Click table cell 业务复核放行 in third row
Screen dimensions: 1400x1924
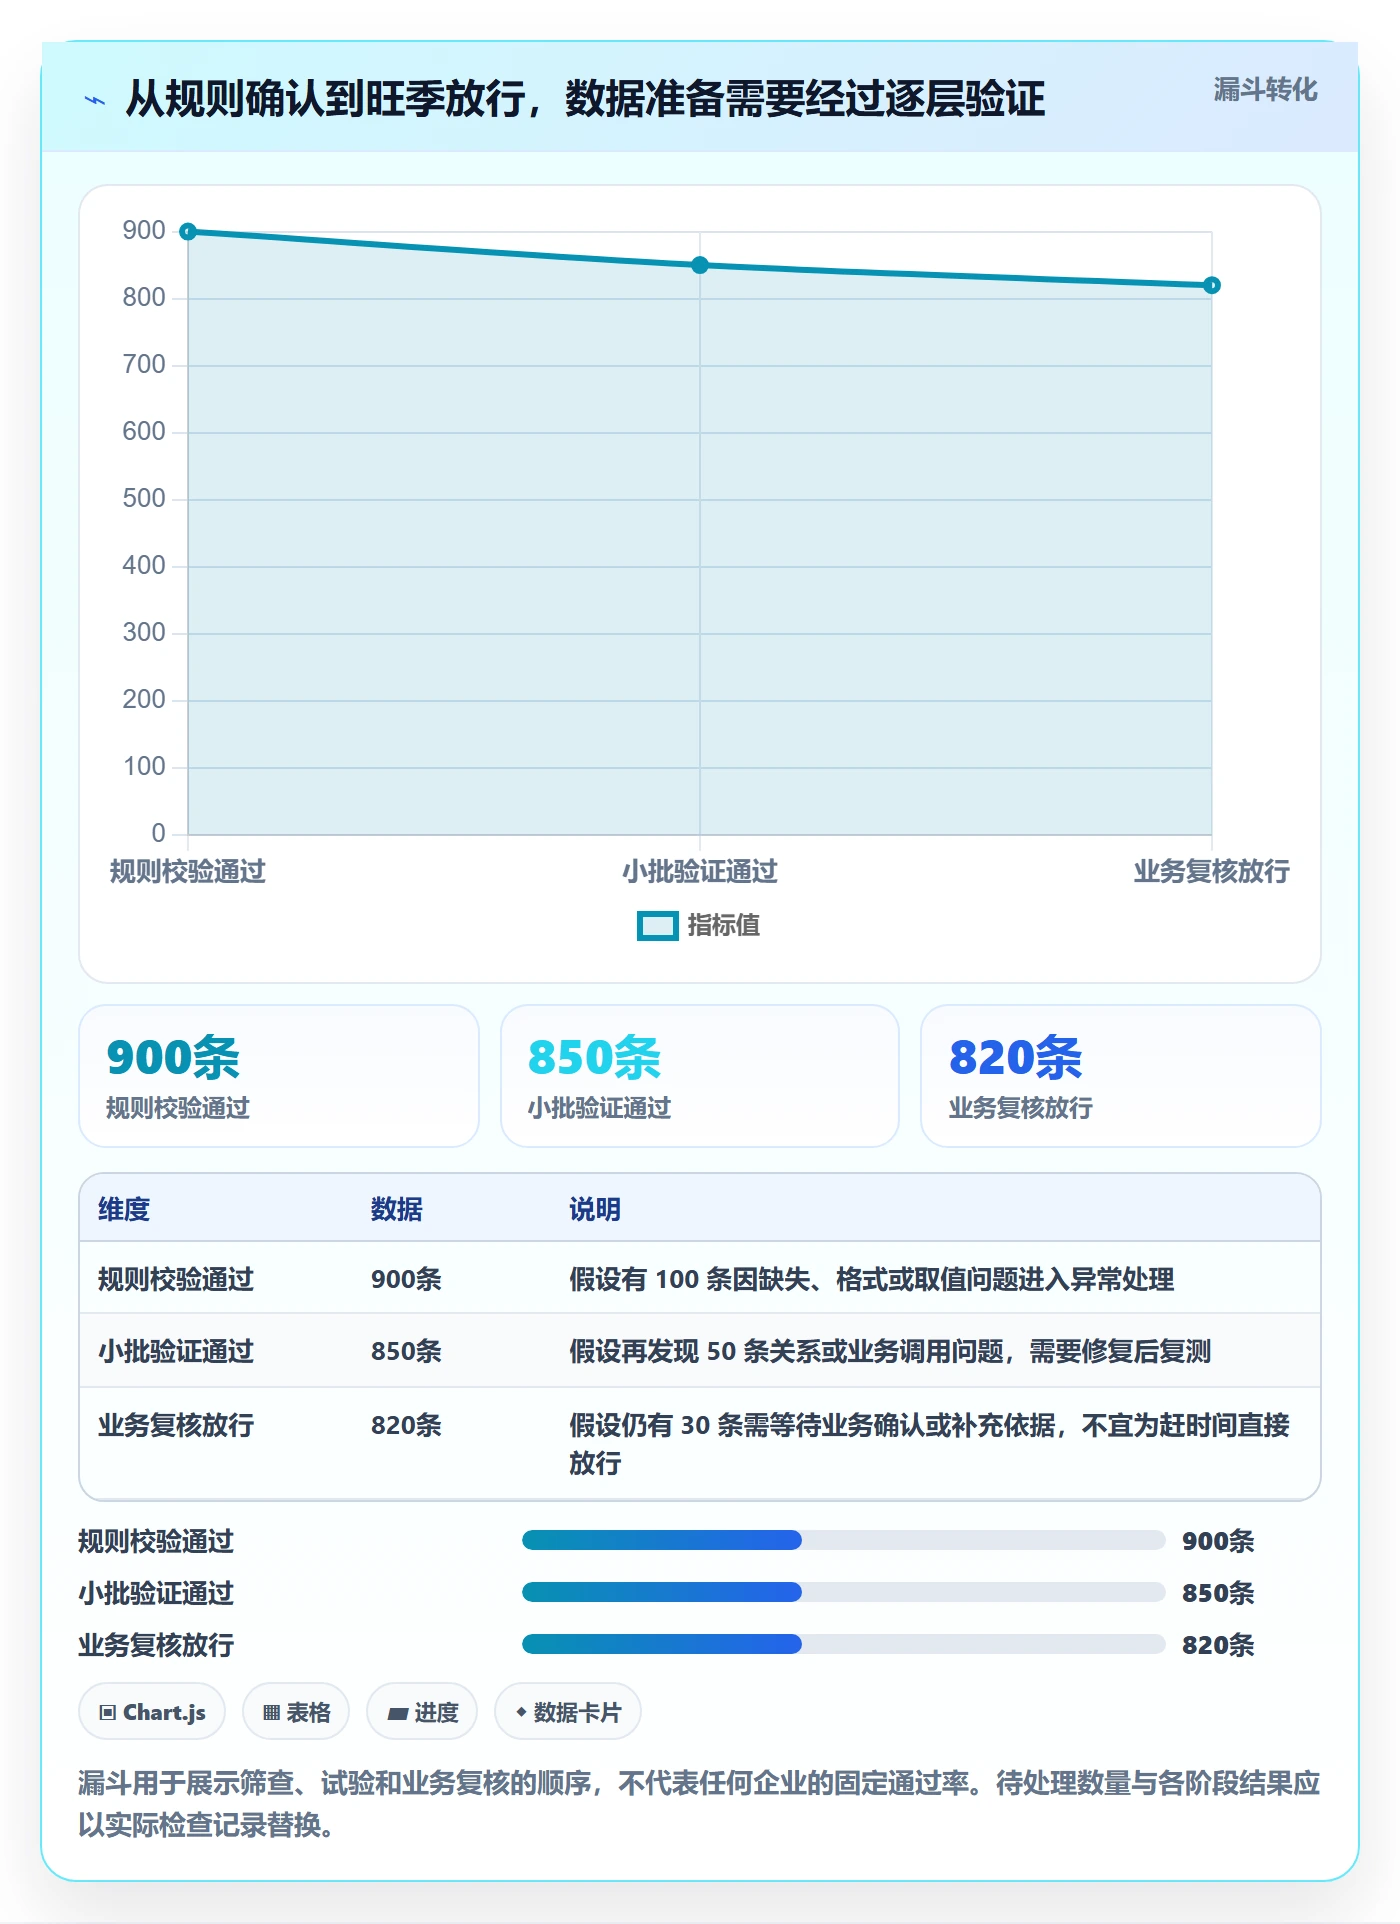176,1426
